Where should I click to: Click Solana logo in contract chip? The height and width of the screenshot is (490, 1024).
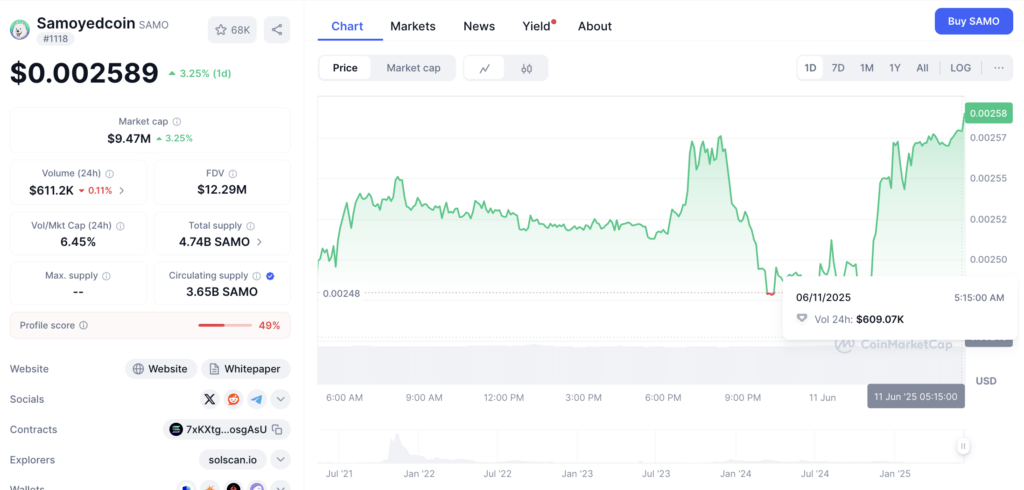[x=176, y=429]
